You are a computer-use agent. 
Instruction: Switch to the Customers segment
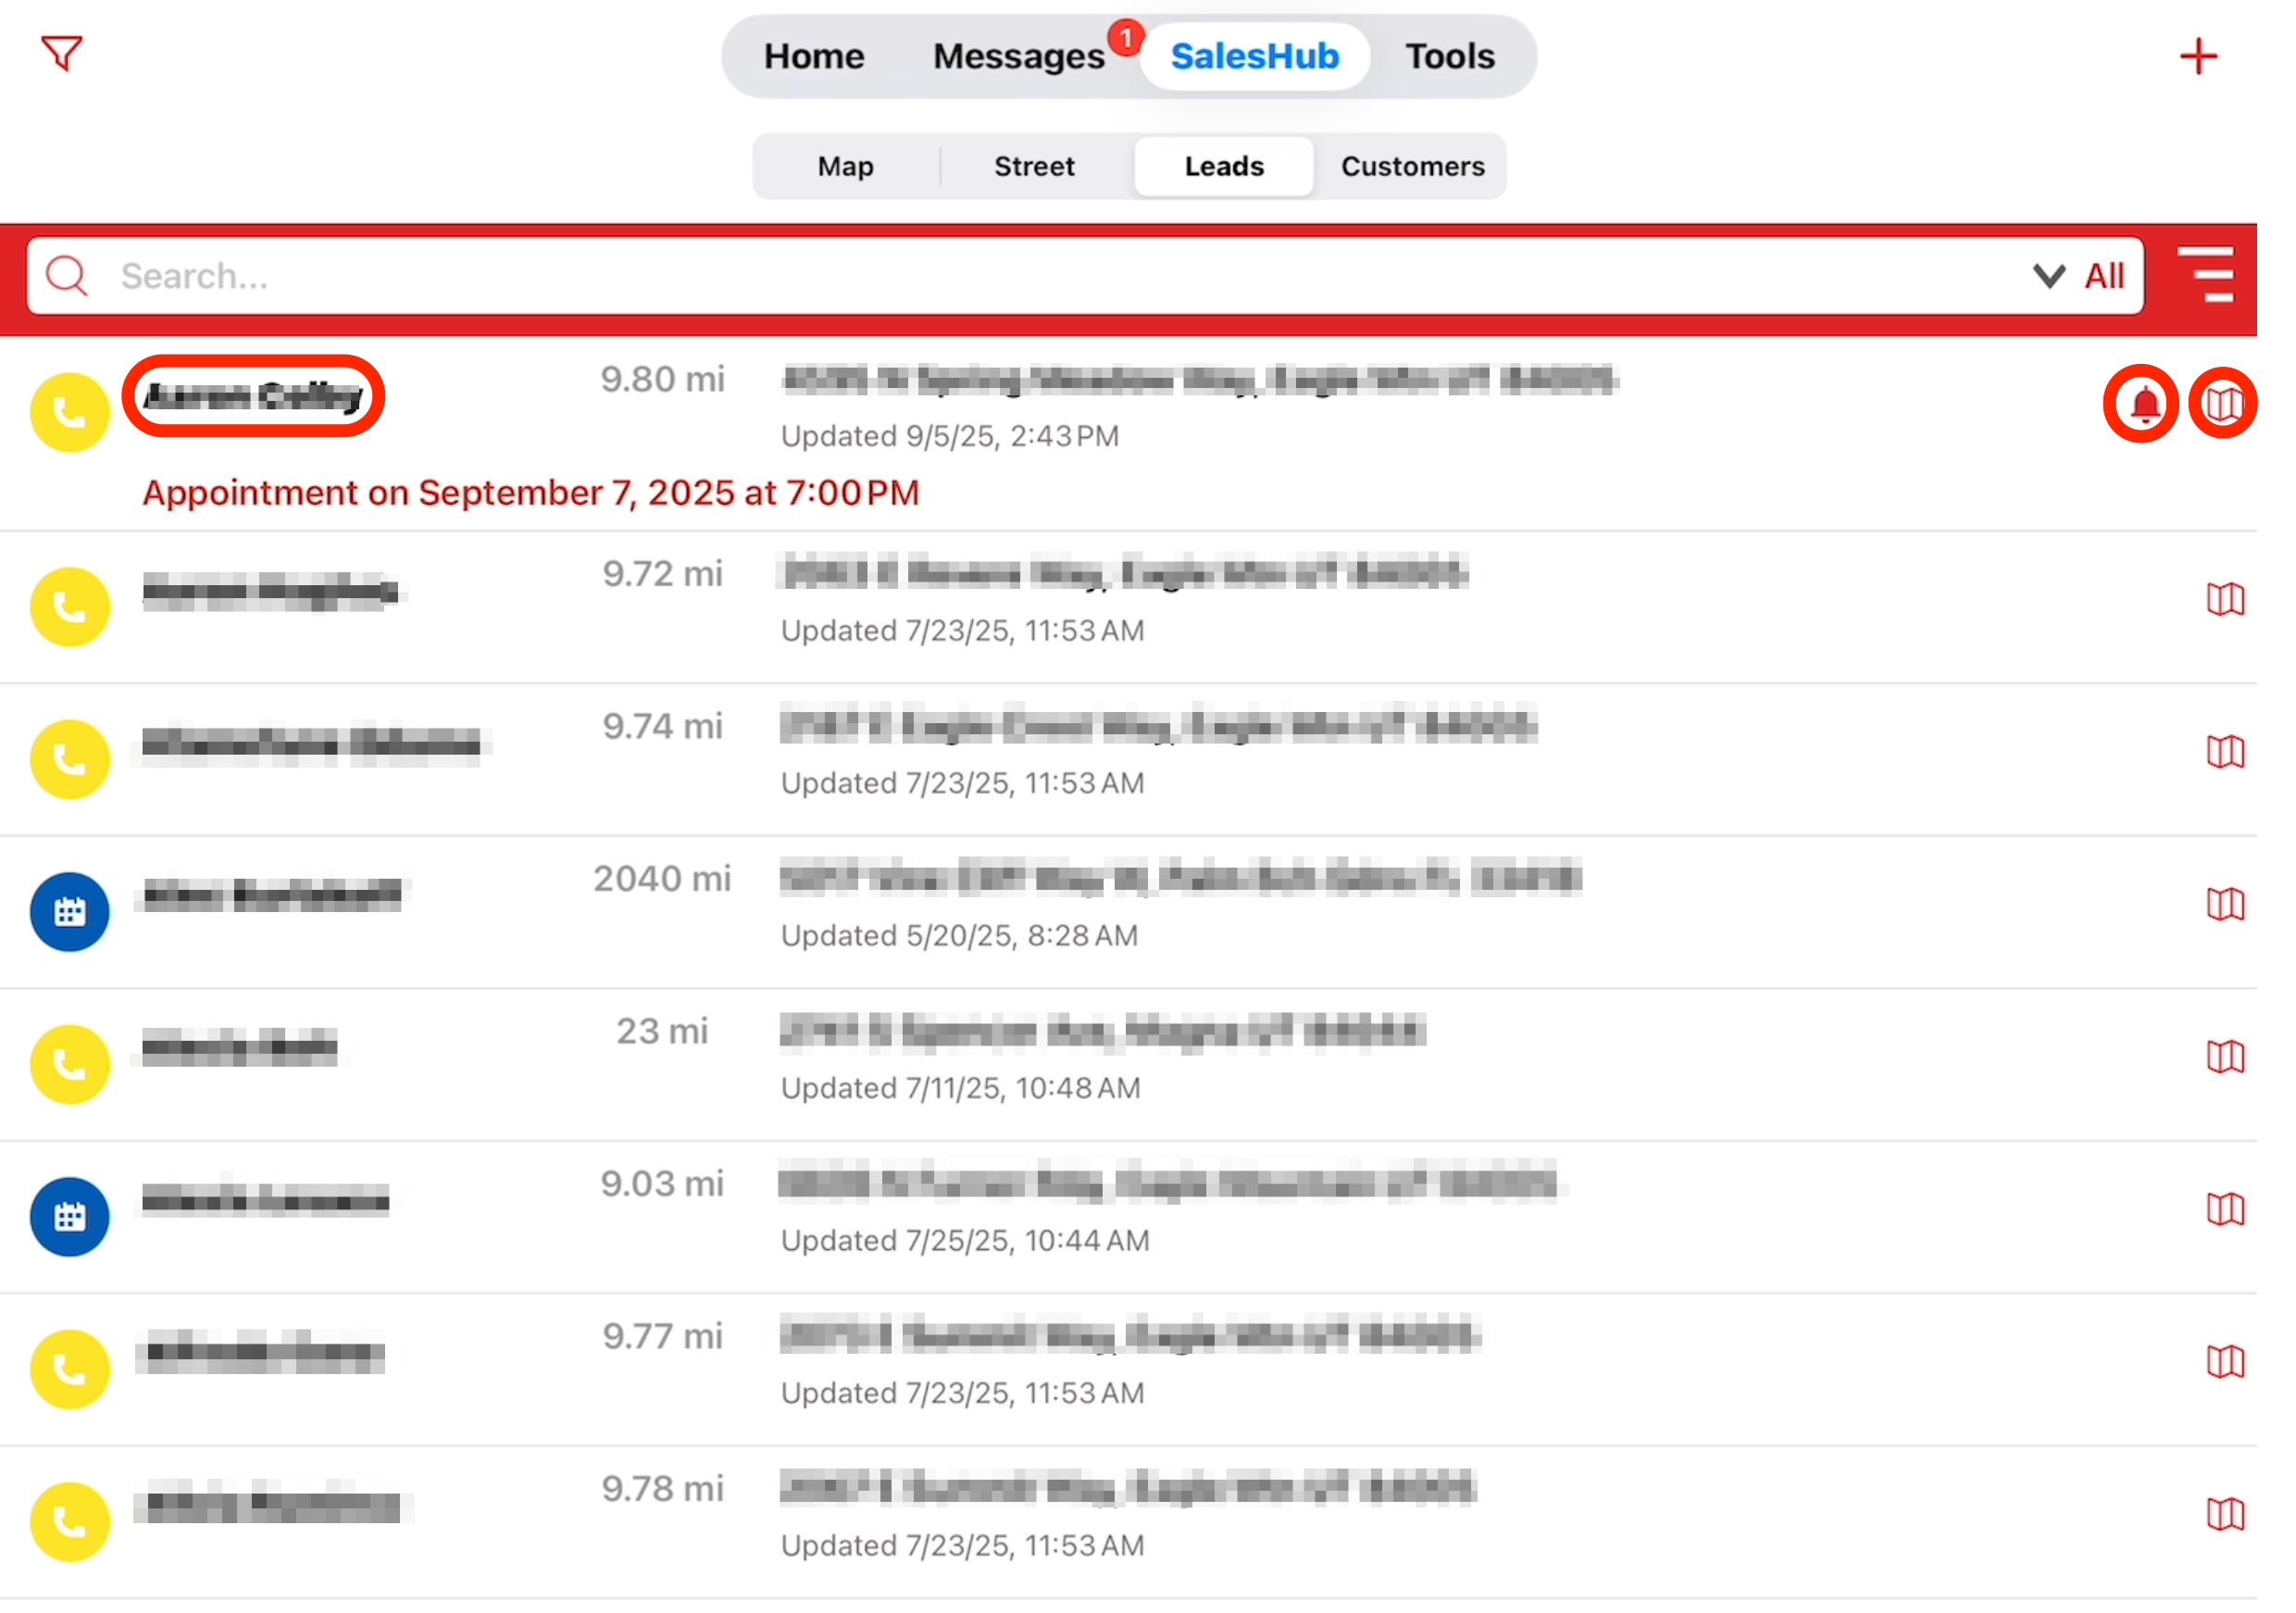pos(1412,166)
